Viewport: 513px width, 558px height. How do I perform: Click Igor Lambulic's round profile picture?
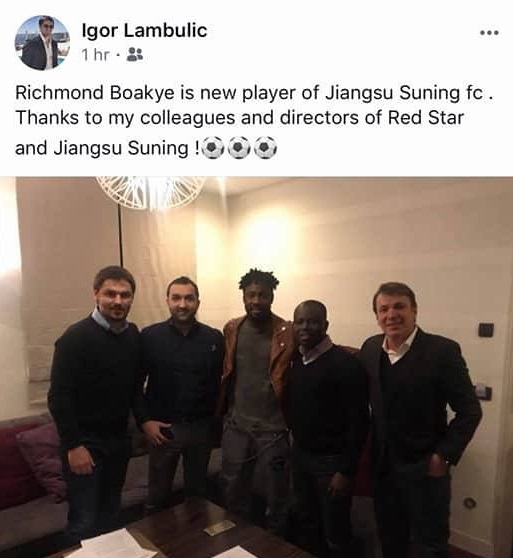click(42, 43)
